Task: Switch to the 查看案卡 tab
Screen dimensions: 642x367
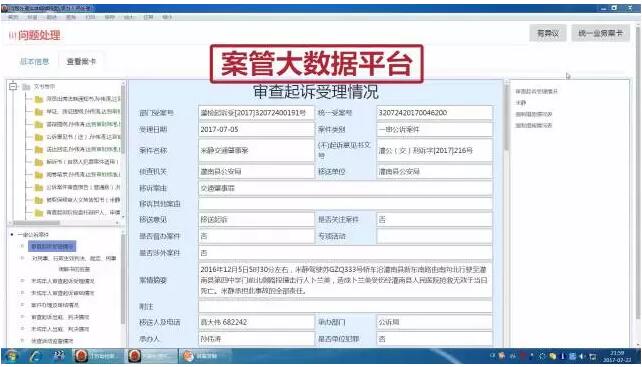Action: [x=81, y=62]
